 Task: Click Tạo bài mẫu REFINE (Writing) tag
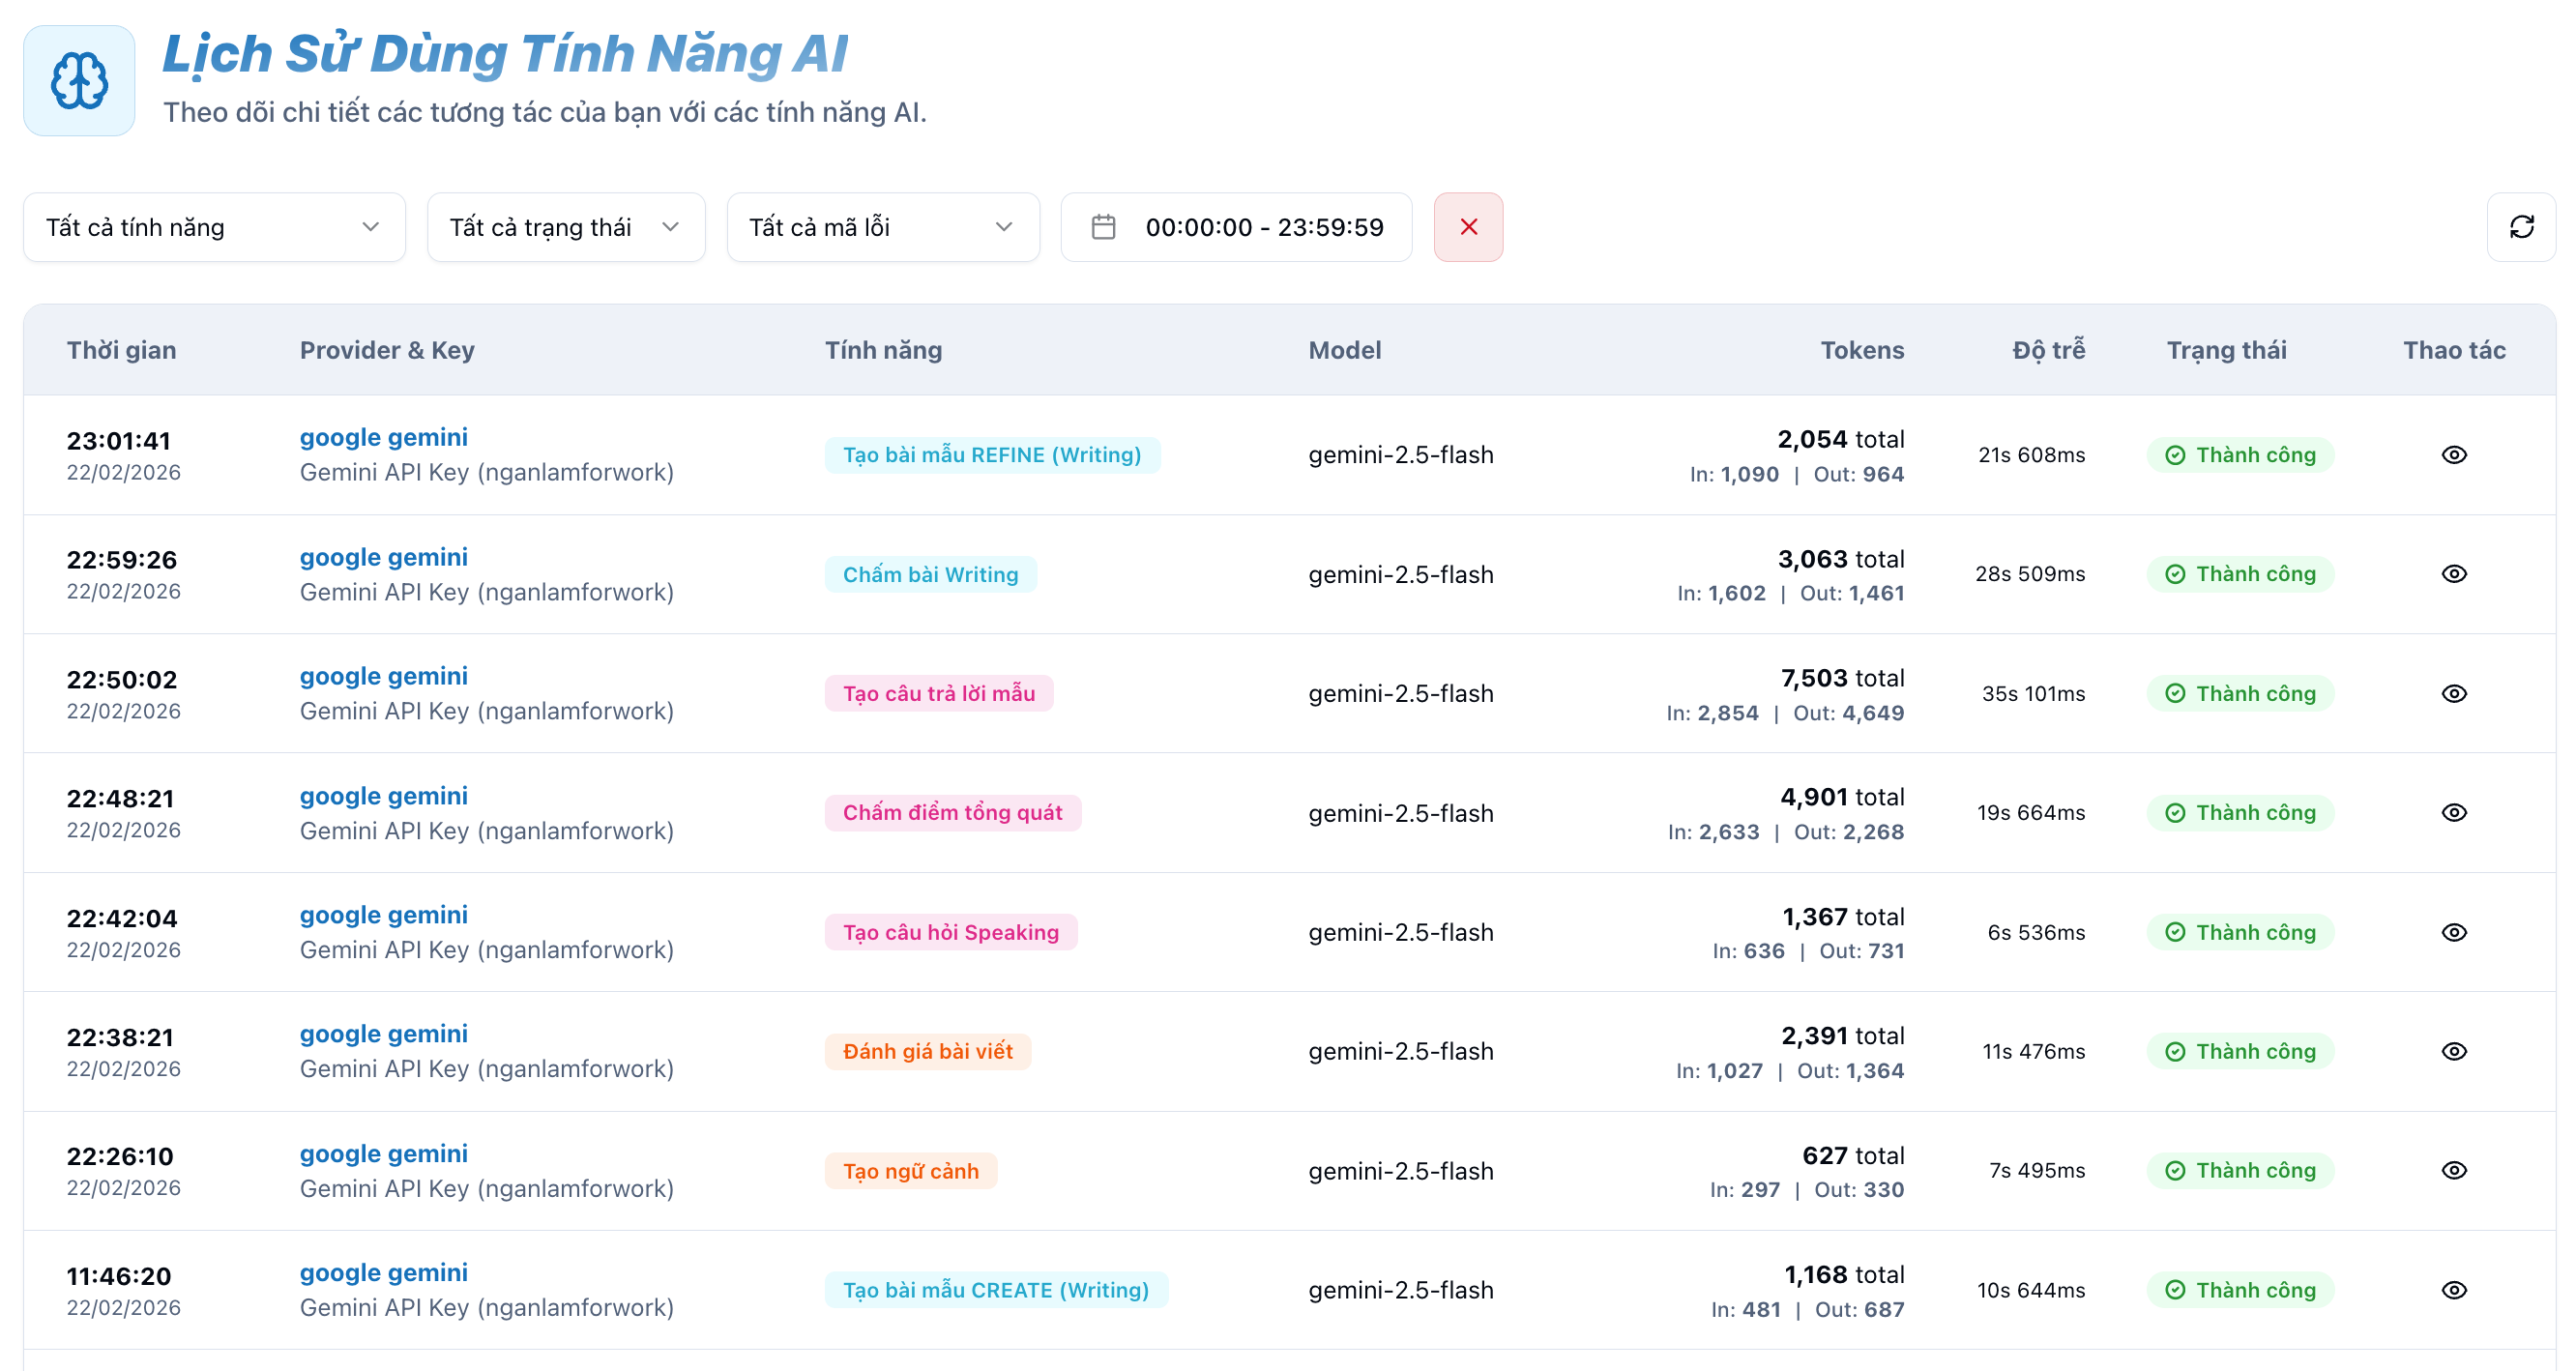point(991,455)
